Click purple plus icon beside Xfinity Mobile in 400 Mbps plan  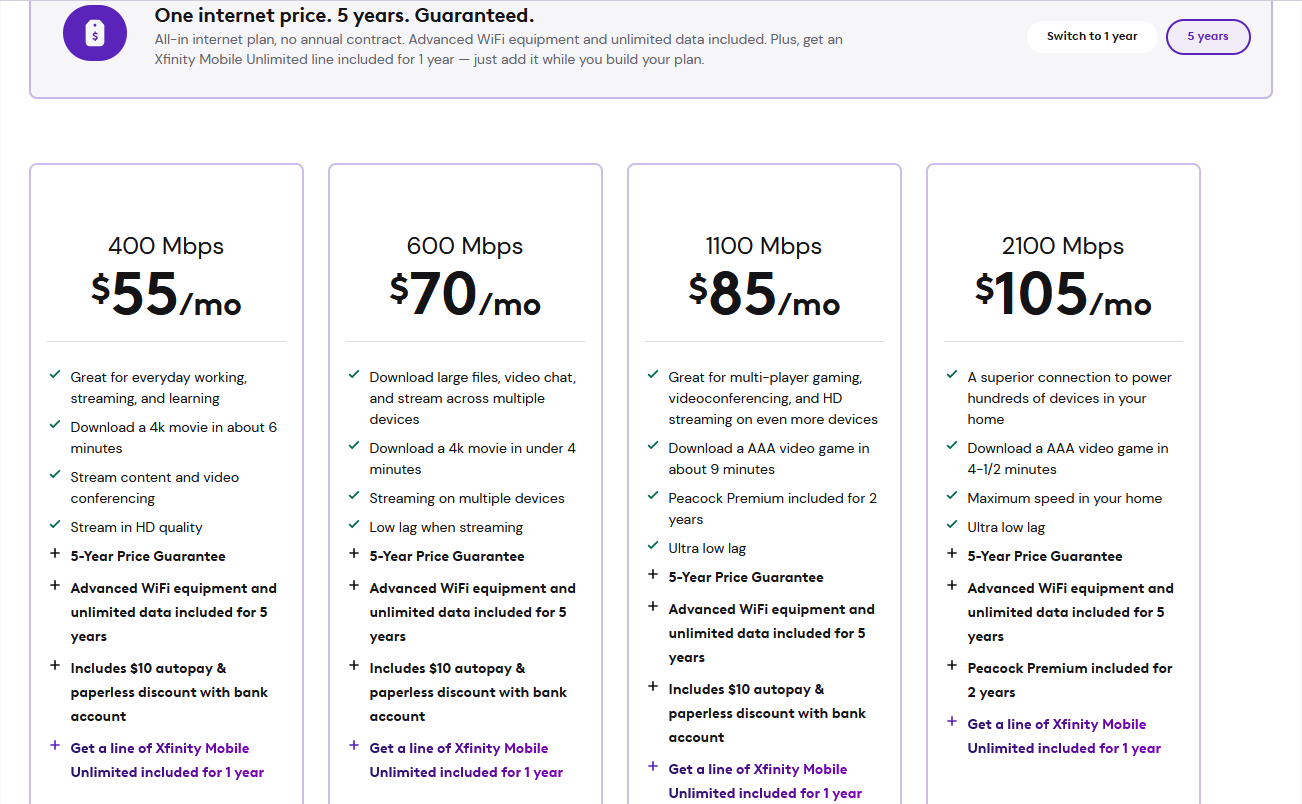[x=55, y=746]
